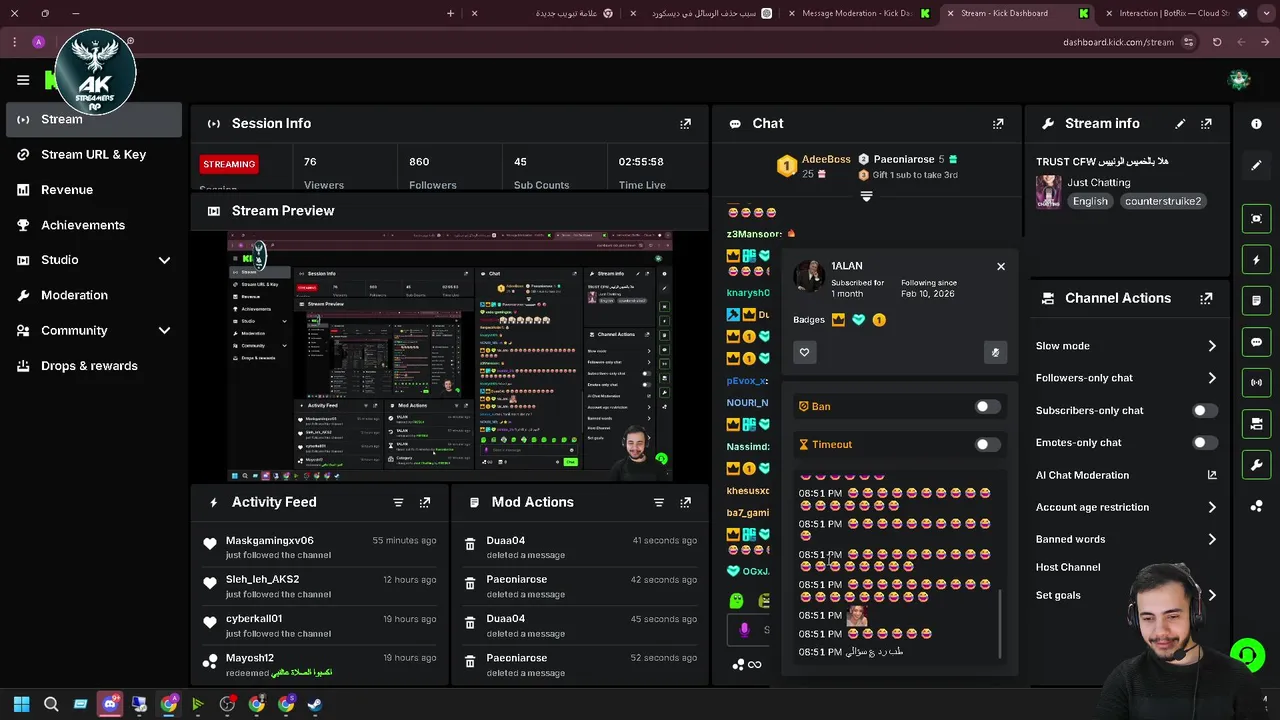Click the mute icon on 1ALAN user card

[x=995, y=352]
